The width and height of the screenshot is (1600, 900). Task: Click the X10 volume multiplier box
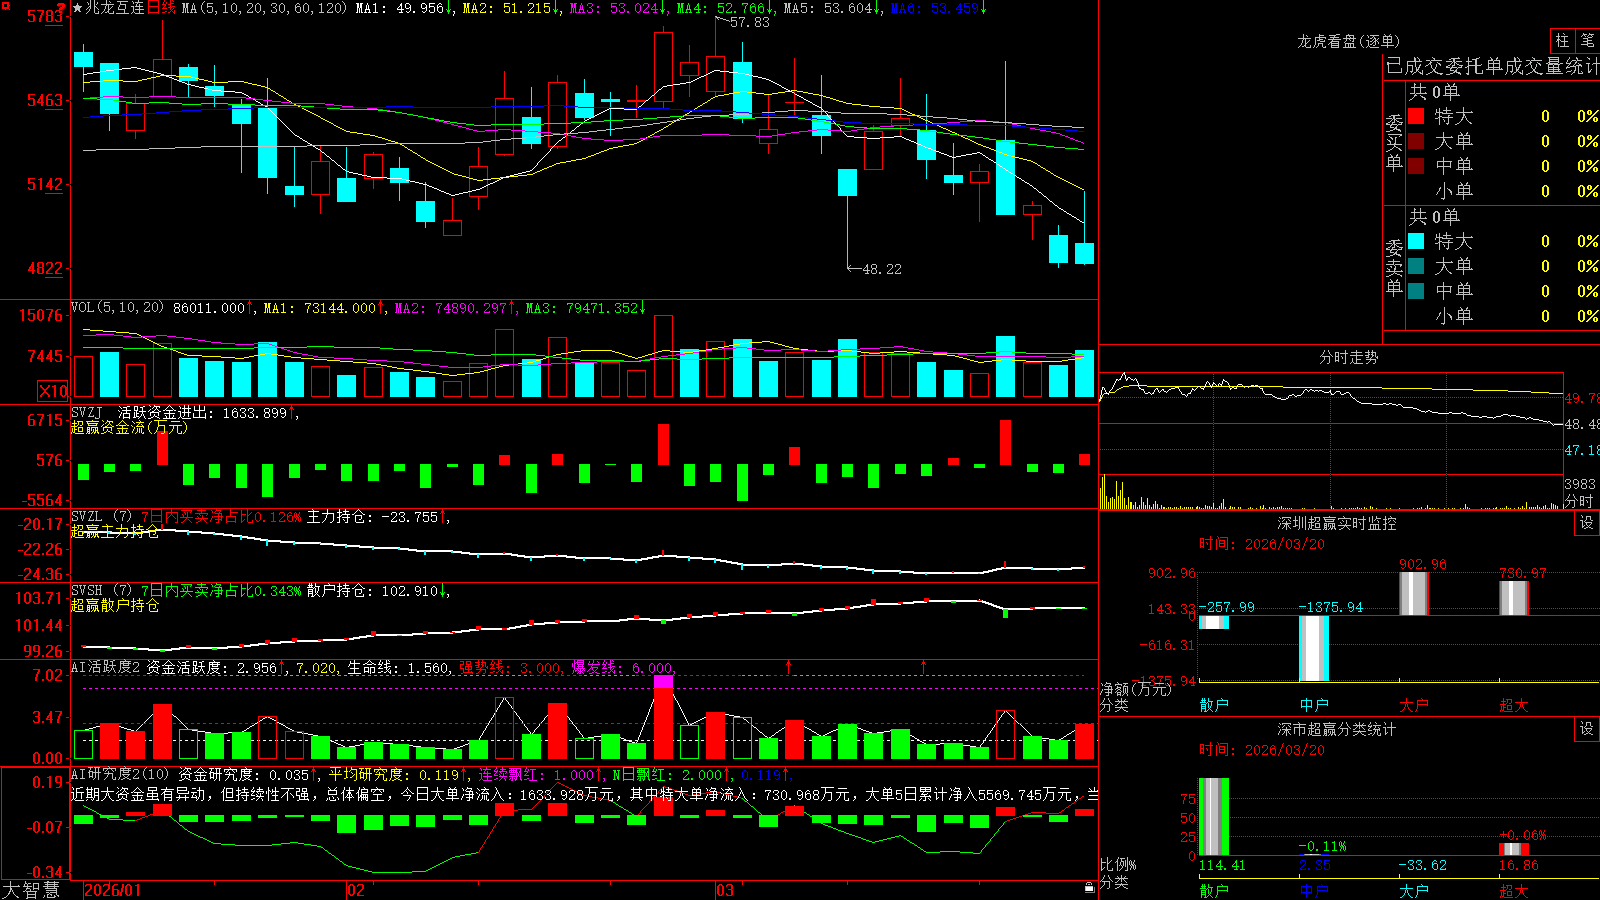[x=53, y=391]
